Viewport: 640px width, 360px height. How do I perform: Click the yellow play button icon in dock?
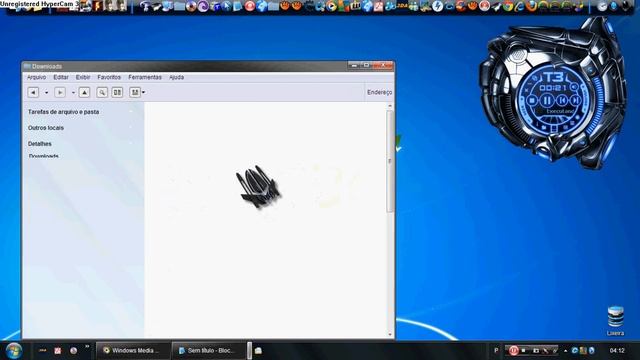point(332,6)
